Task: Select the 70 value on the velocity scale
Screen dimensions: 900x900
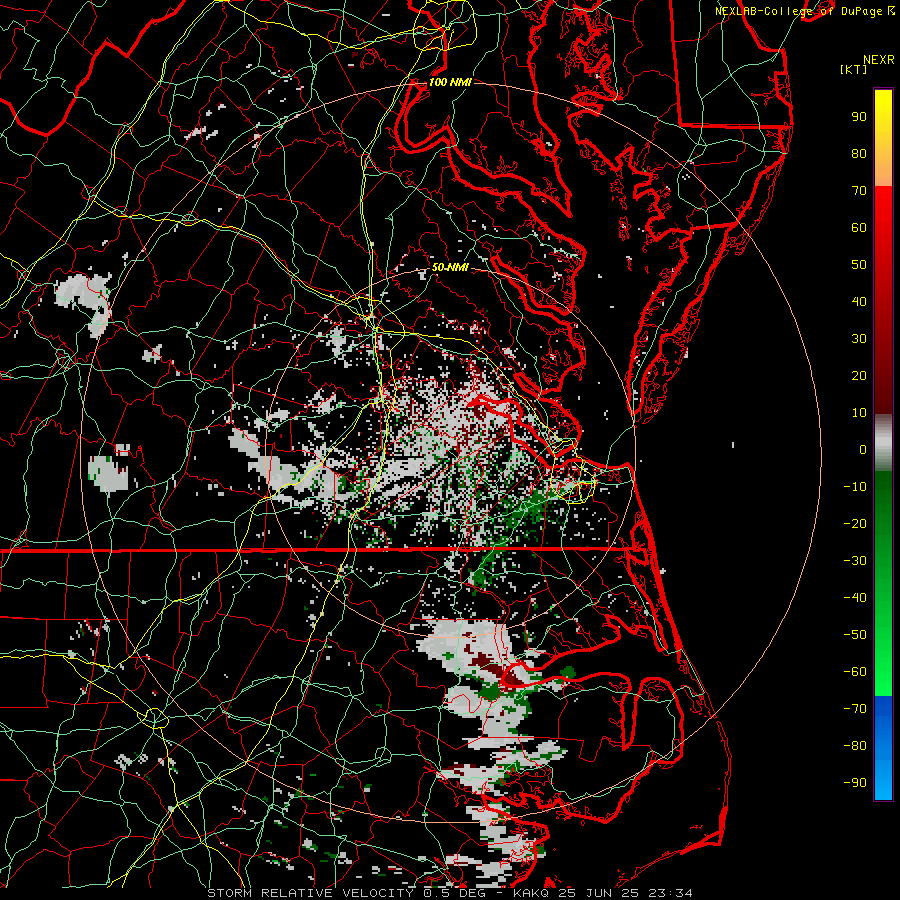Action: tap(859, 191)
